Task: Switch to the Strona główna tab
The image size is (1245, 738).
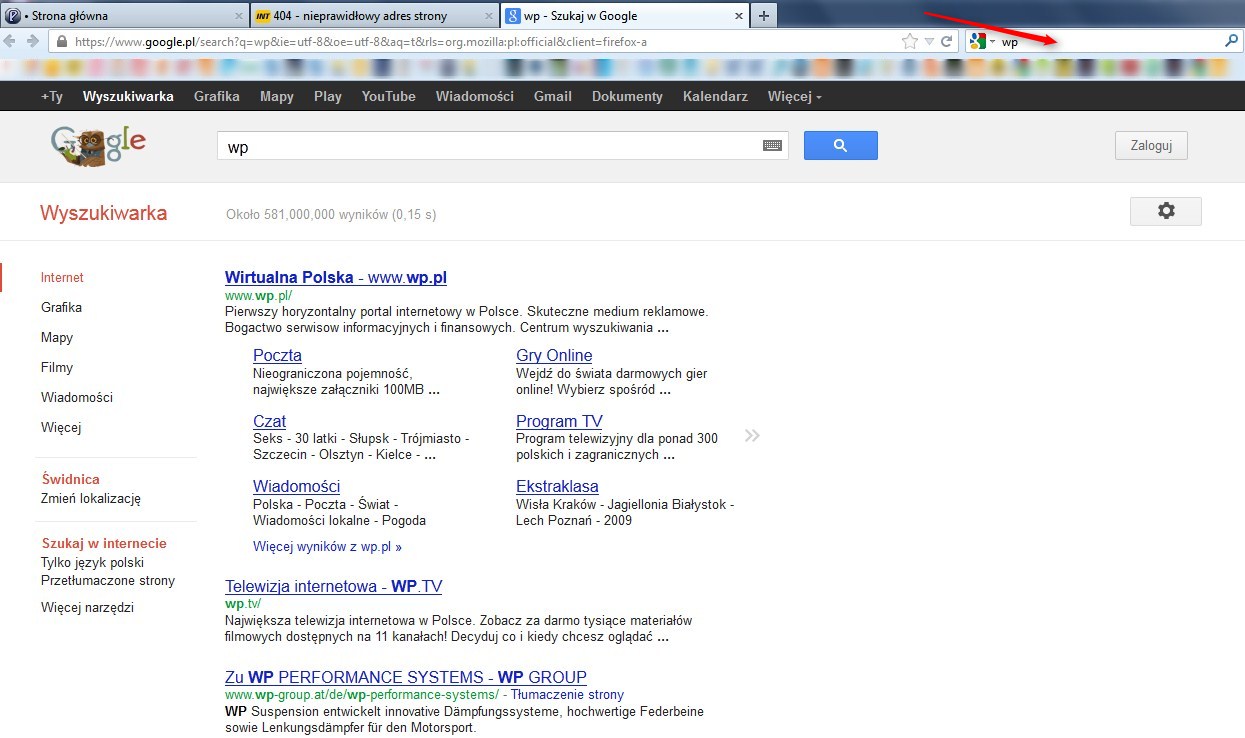Action: (x=125, y=16)
